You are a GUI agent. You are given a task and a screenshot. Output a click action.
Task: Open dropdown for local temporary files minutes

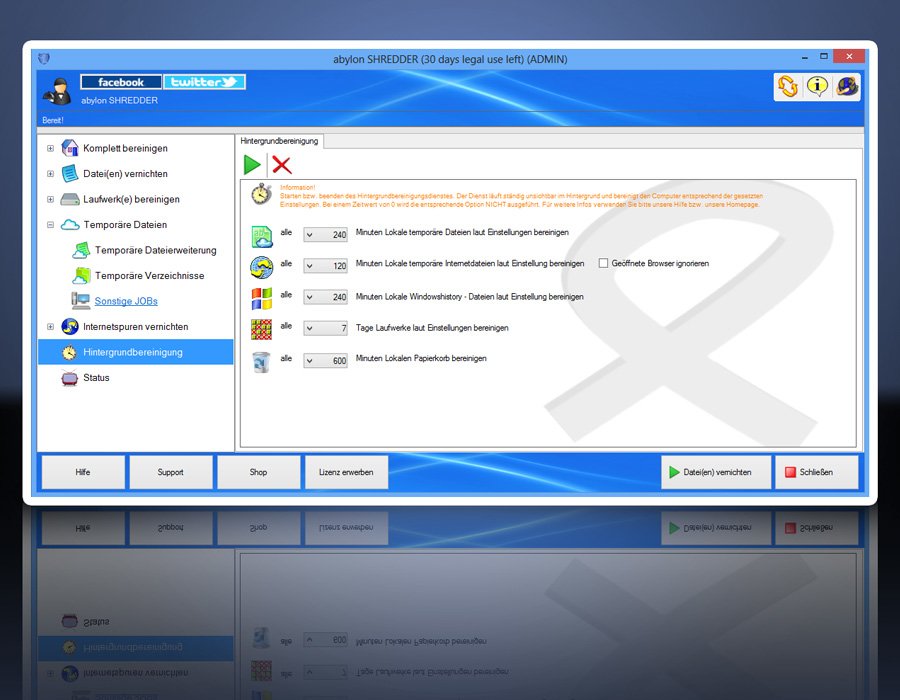coord(310,235)
